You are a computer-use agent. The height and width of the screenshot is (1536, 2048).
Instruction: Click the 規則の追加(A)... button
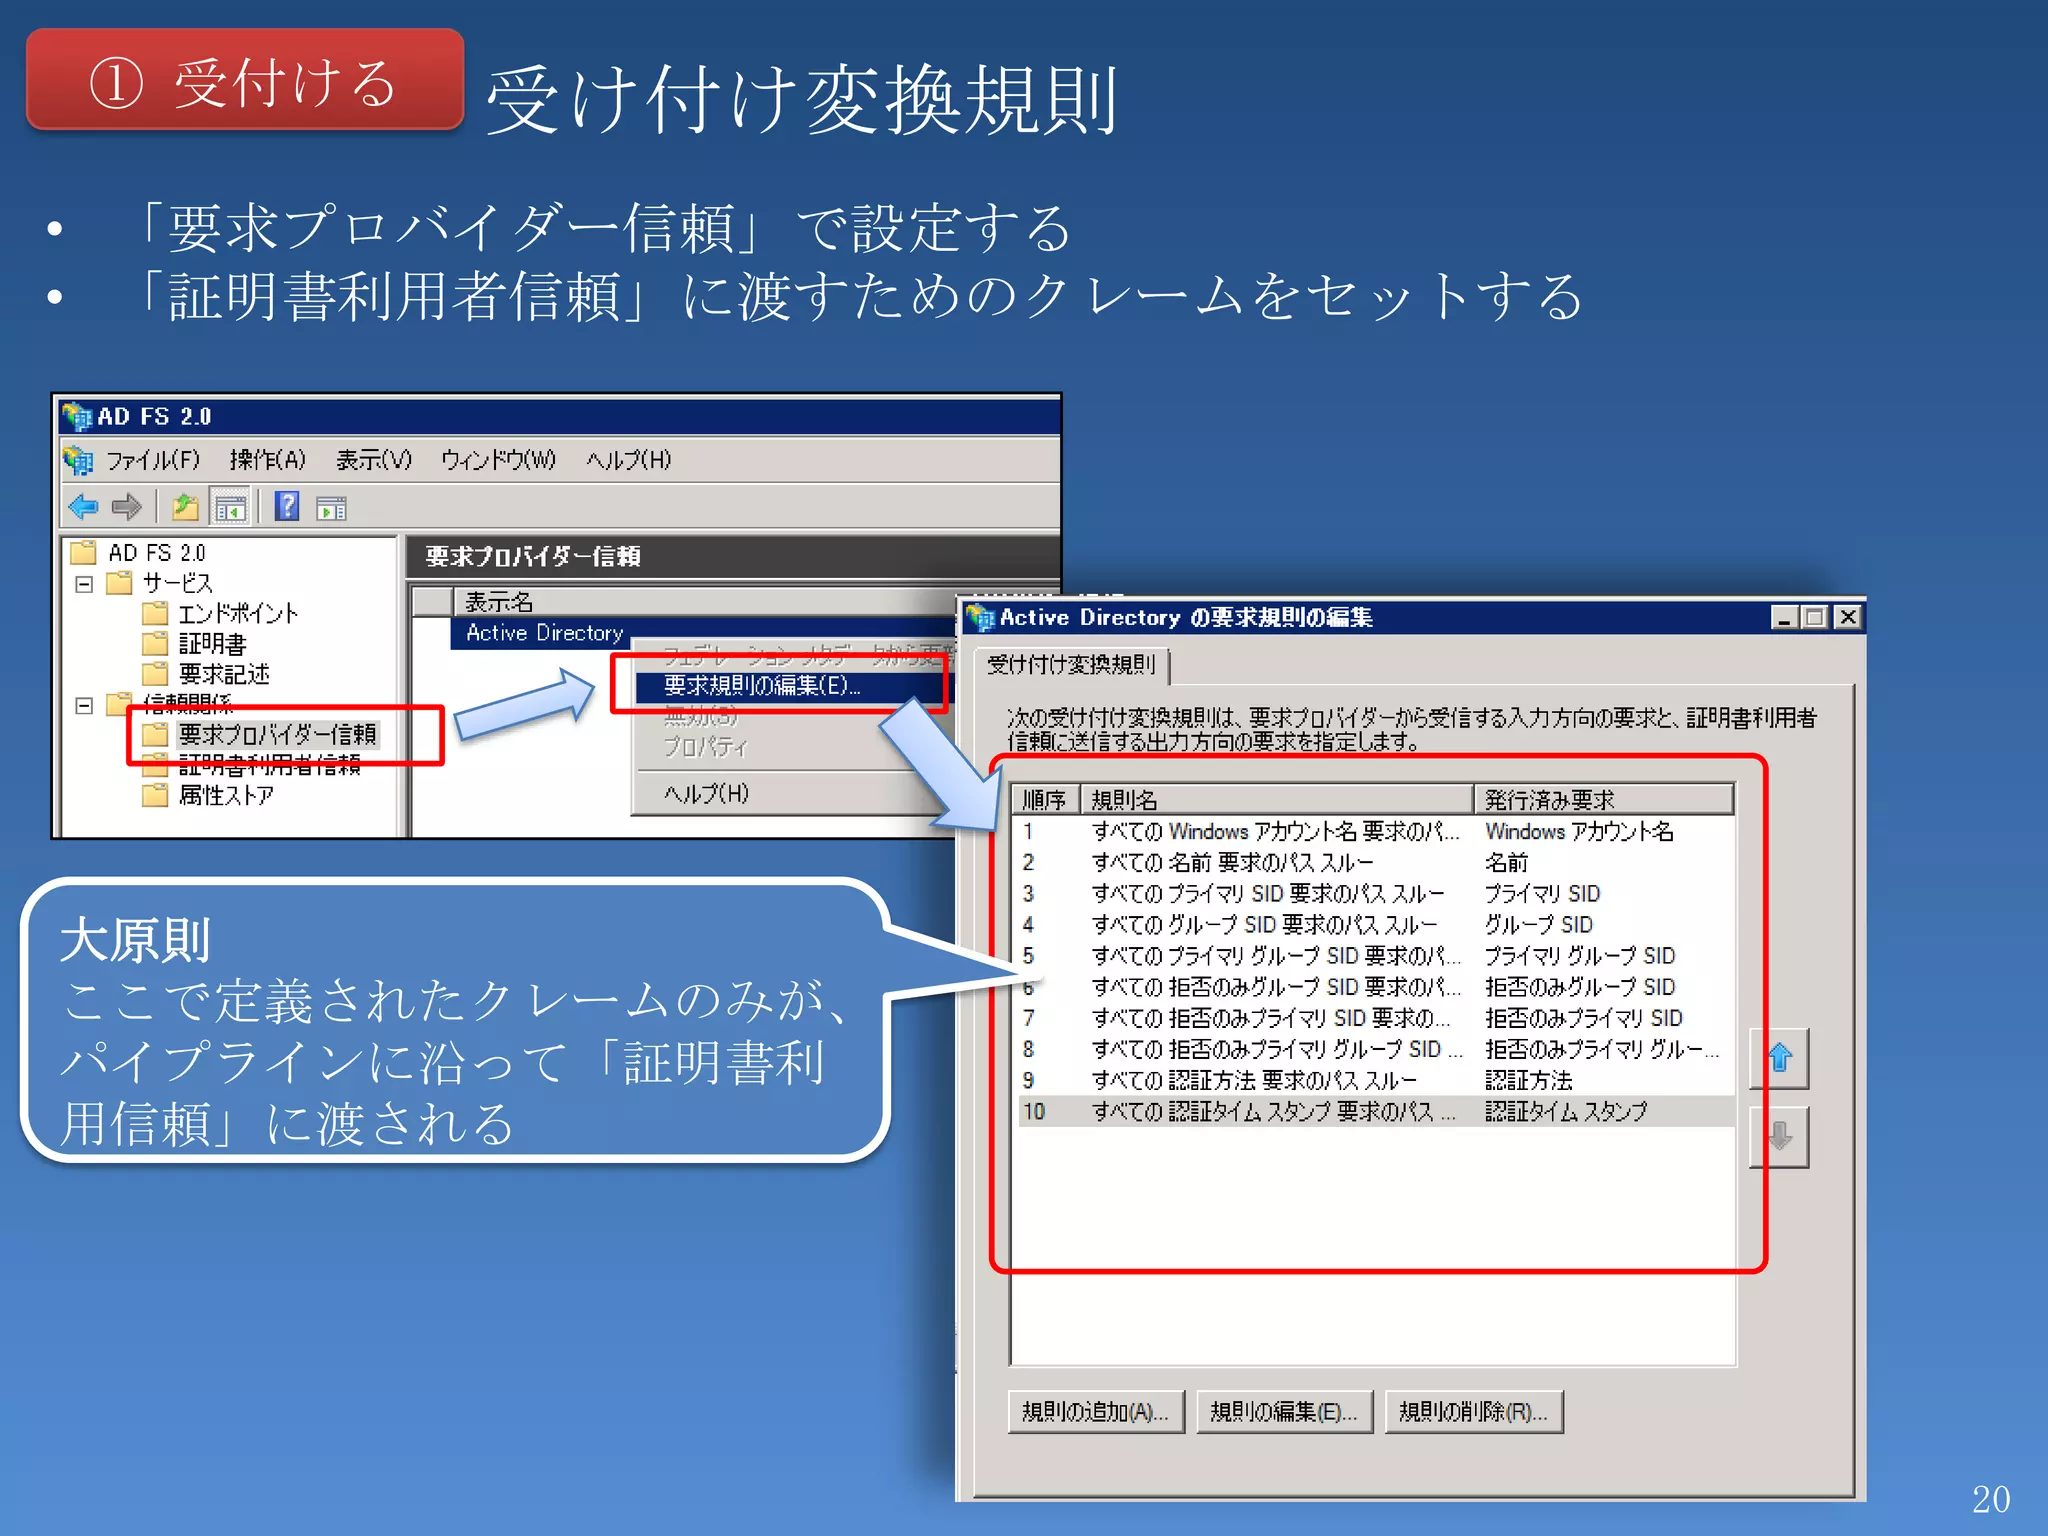click(x=1096, y=1412)
